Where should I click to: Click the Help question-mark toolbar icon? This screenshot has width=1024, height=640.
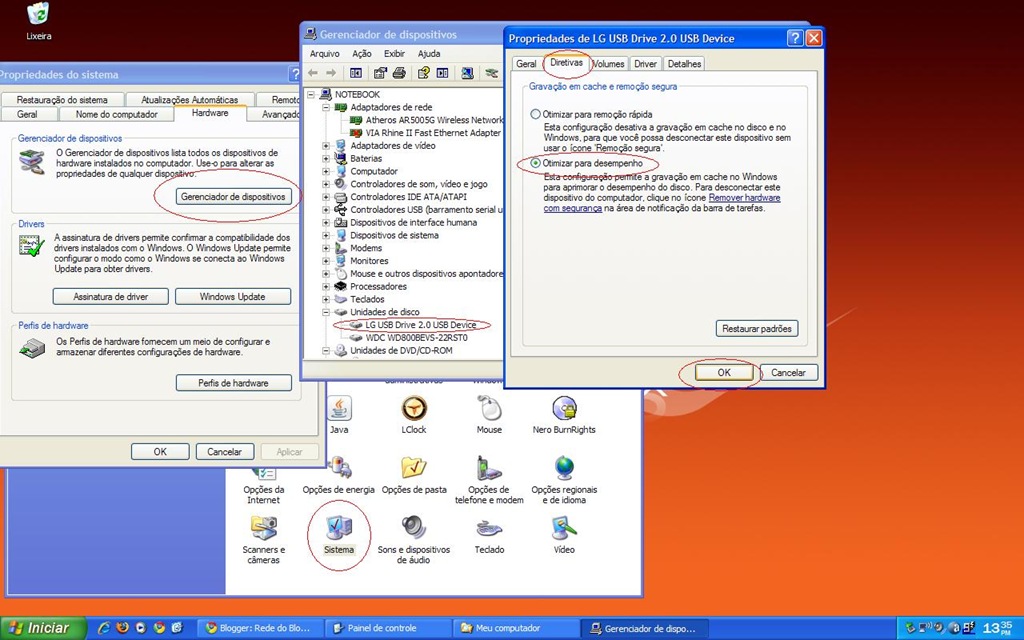pyautogui.click(x=423, y=73)
